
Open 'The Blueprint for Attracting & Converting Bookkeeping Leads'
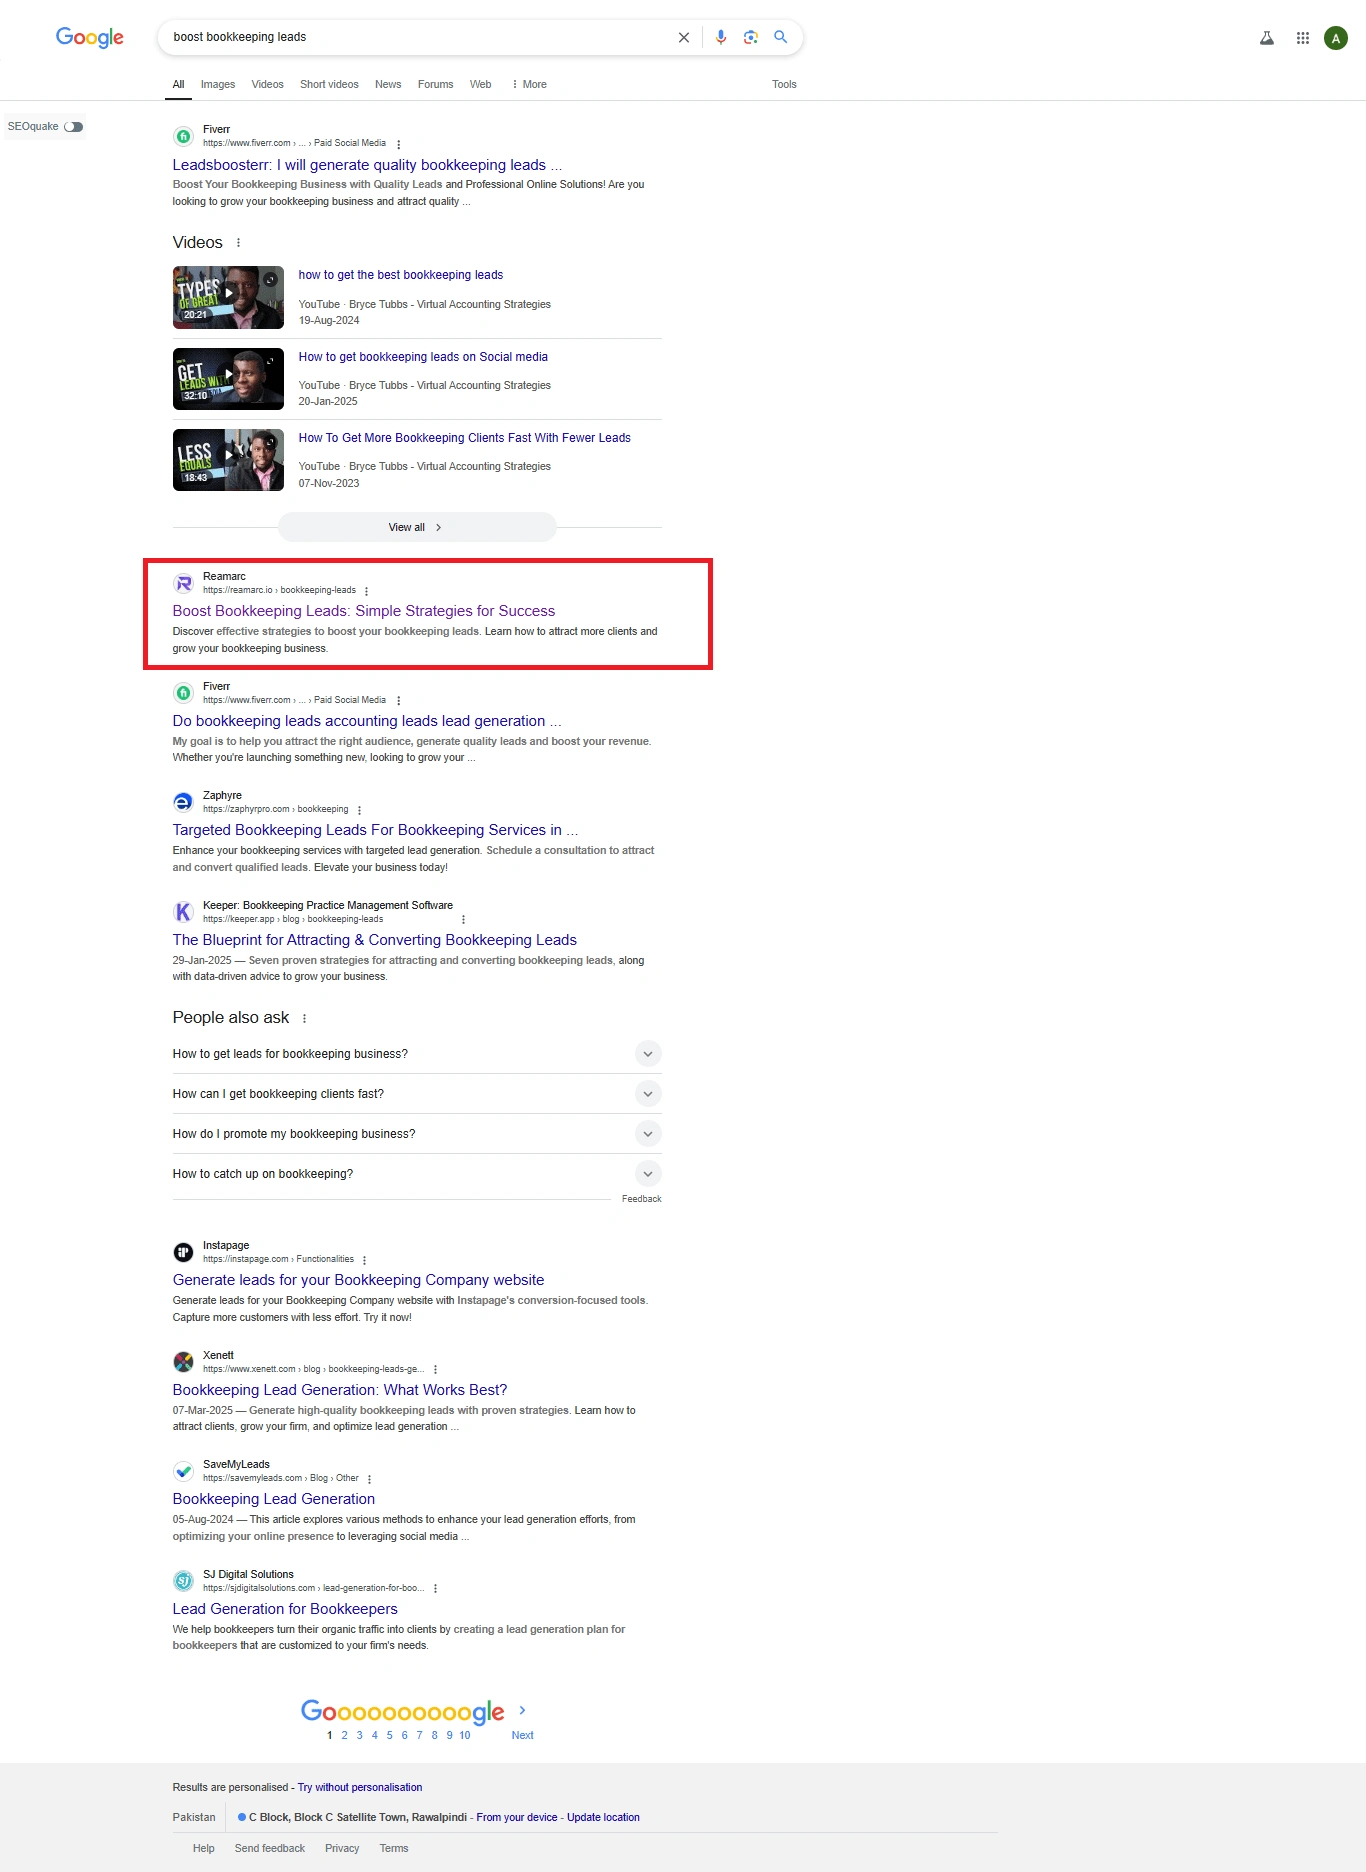[375, 940]
